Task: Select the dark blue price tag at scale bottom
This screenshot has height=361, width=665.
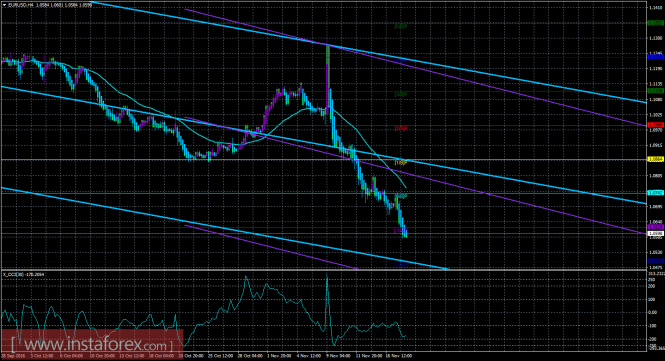Action: pyautogui.click(x=656, y=261)
